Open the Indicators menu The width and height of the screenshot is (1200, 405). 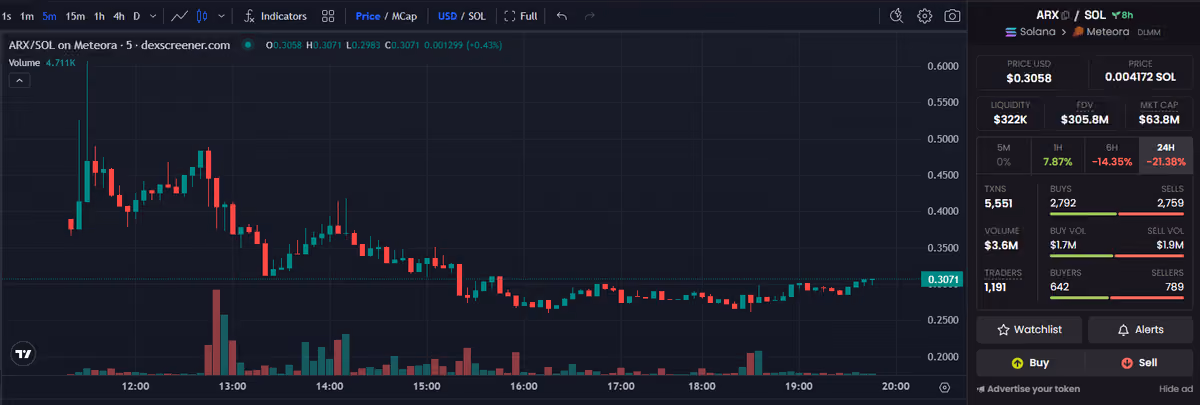(x=276, y=16)
